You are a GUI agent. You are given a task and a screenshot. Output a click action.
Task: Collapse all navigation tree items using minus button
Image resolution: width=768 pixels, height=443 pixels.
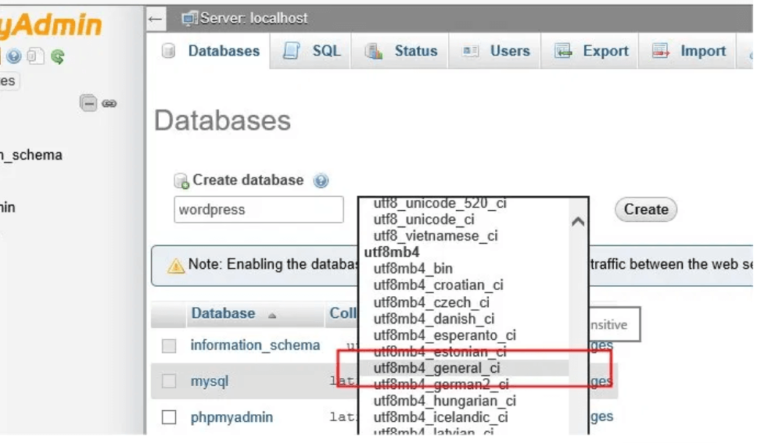[x=89, y=103]
